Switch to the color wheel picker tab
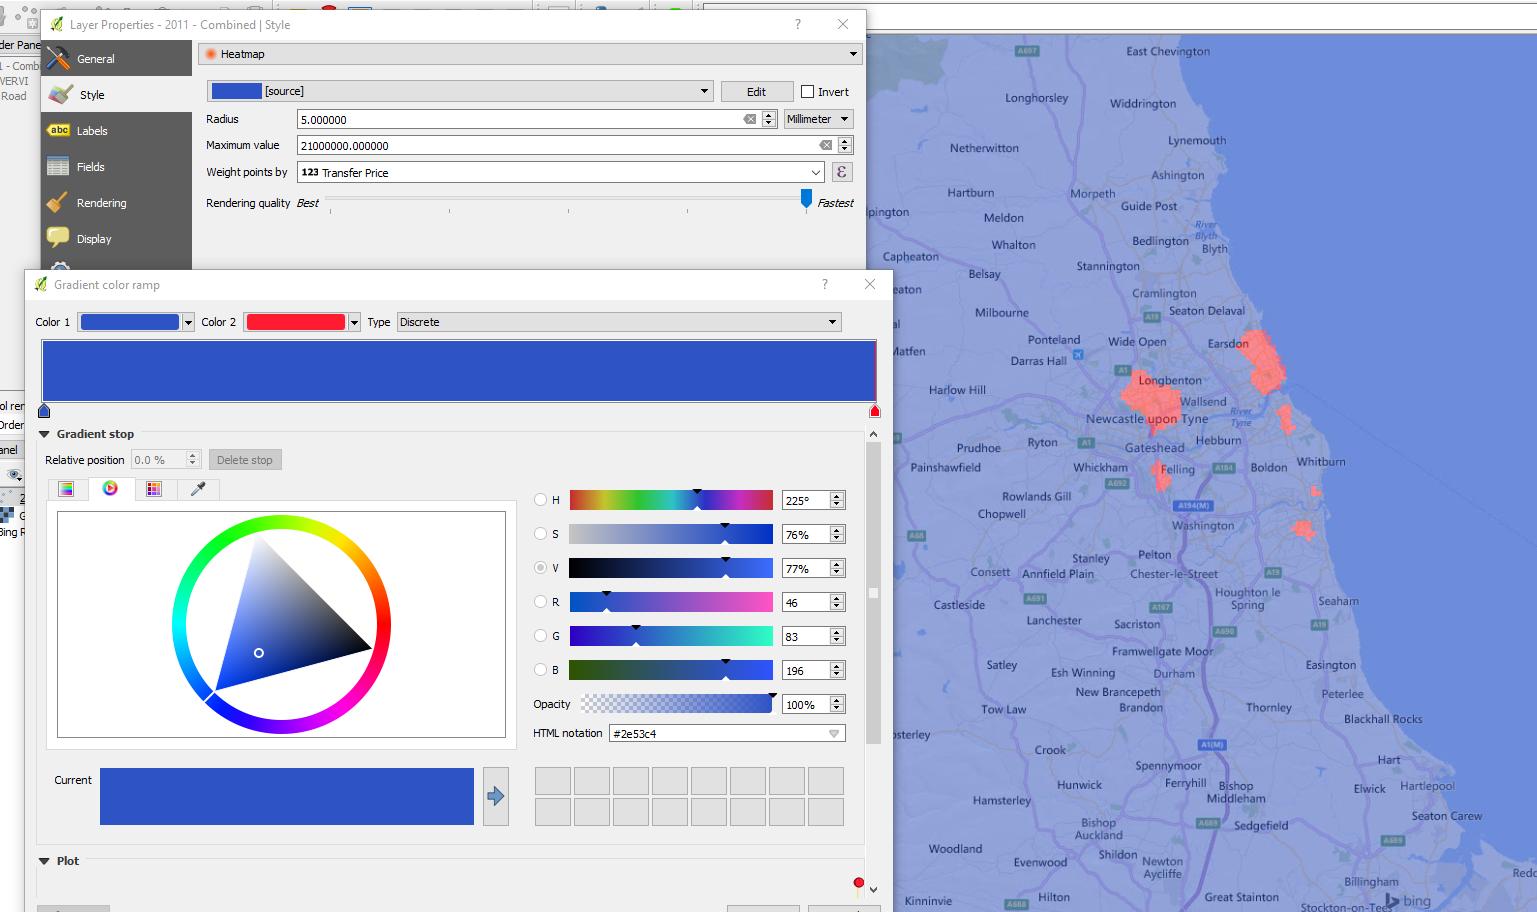 (110, 488)
